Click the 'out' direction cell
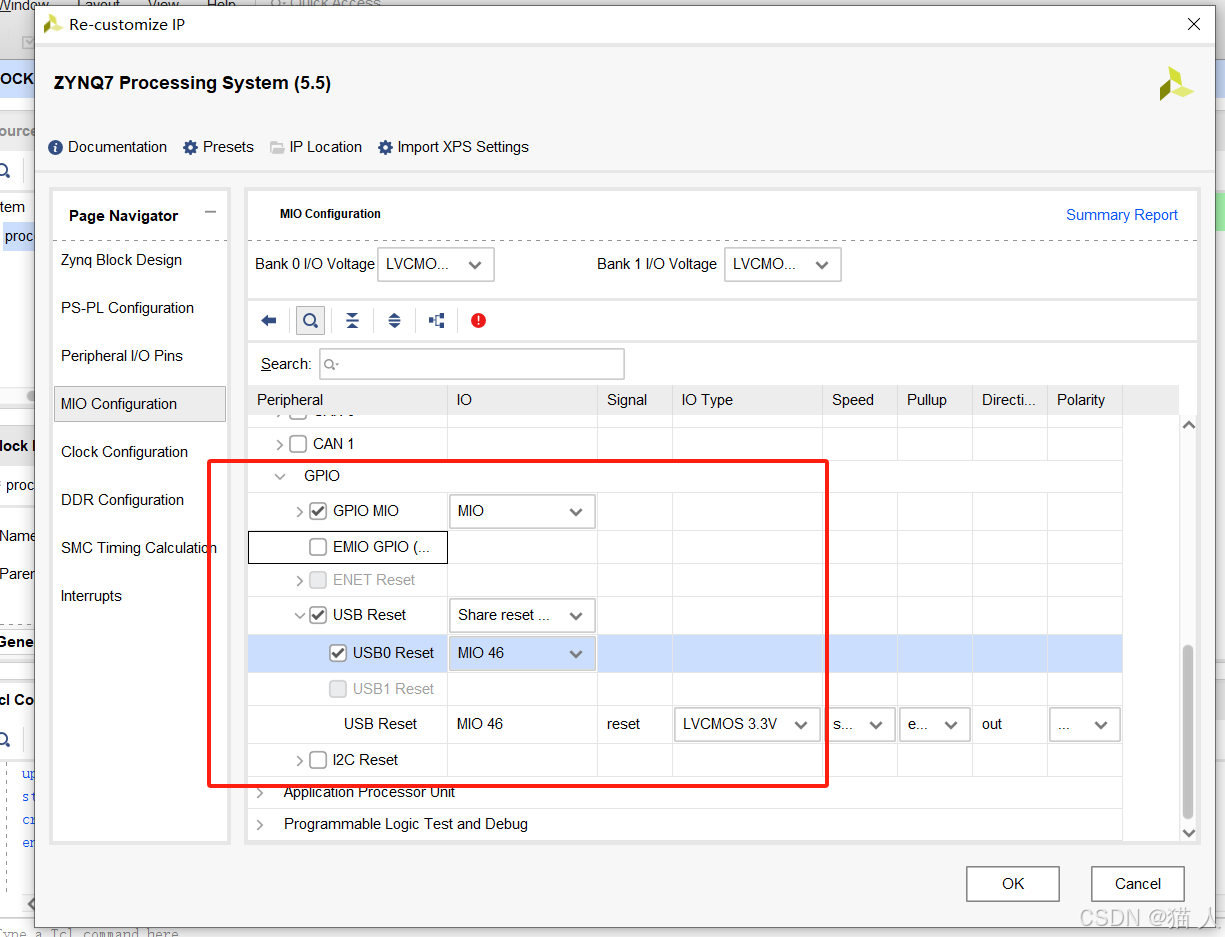 [1010, 724]
